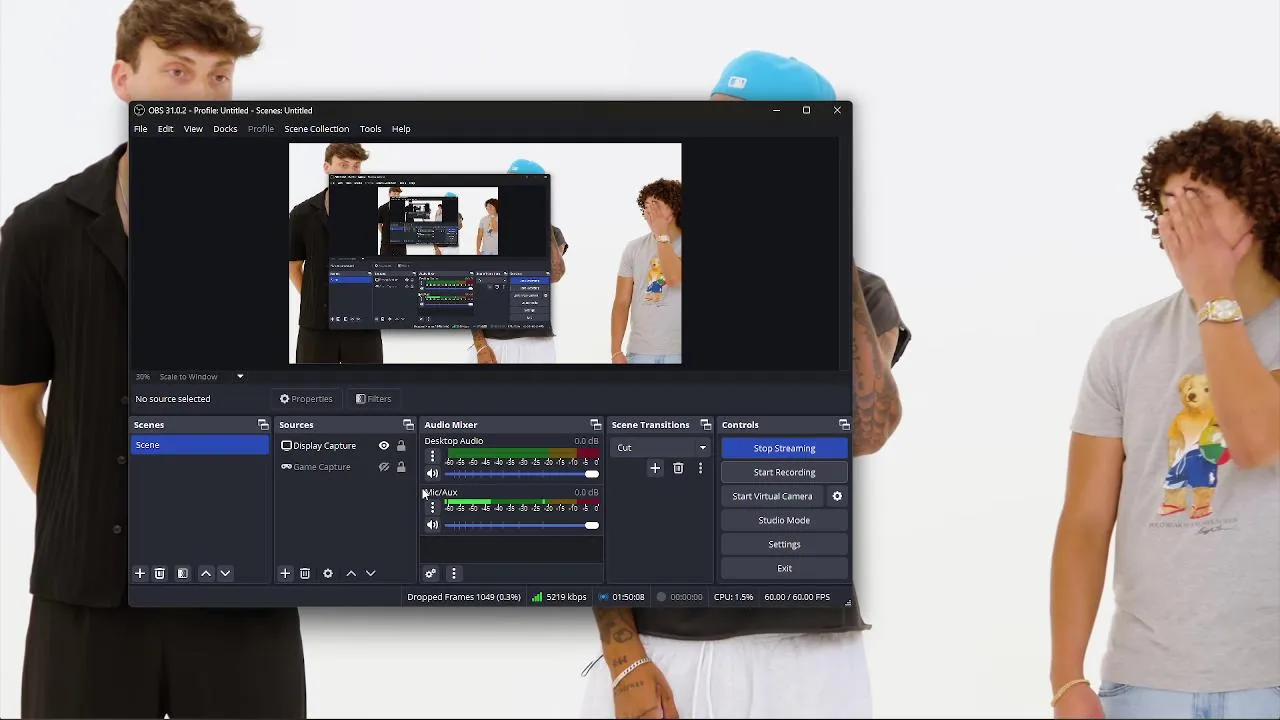This screenshot has height=720, width=1280.
Task: Open the Edit menu
Action: (165, 129)
